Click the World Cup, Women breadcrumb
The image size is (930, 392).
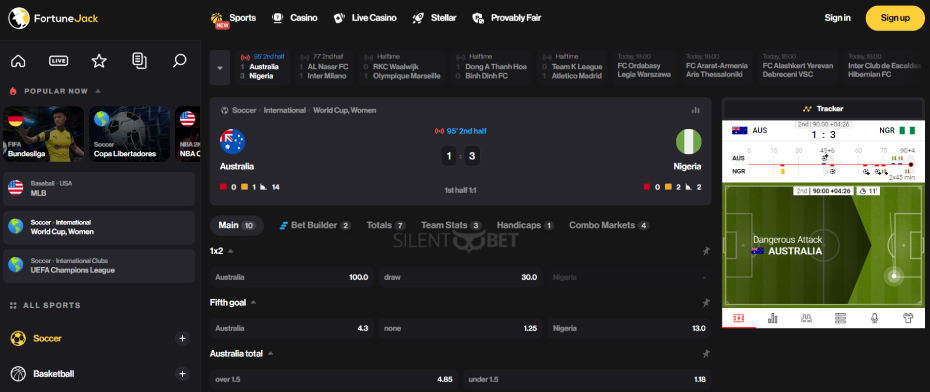tap(345, 110)
